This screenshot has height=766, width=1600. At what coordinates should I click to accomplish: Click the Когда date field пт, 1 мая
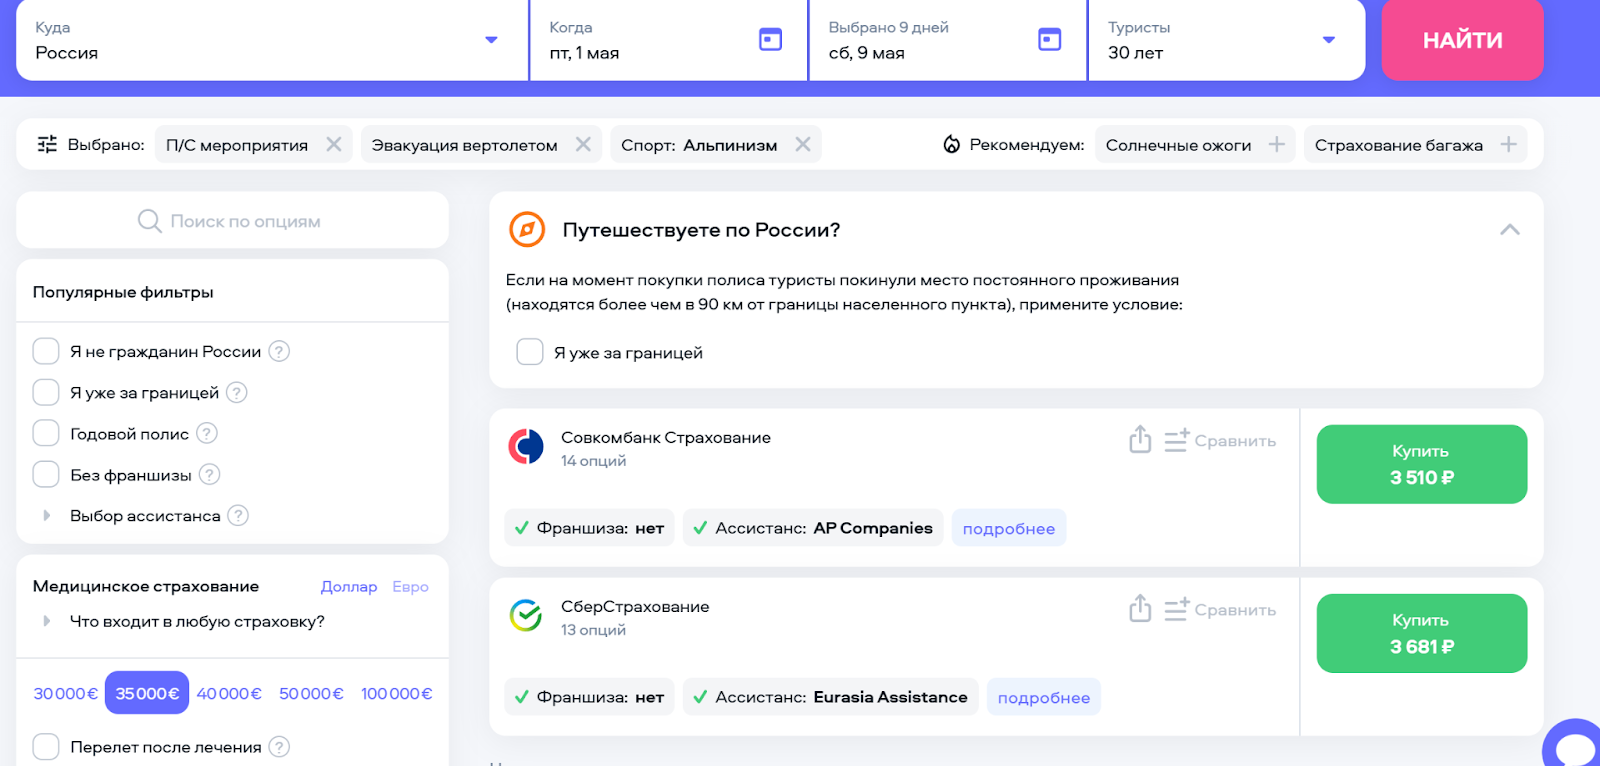click(x=668, y=40)
